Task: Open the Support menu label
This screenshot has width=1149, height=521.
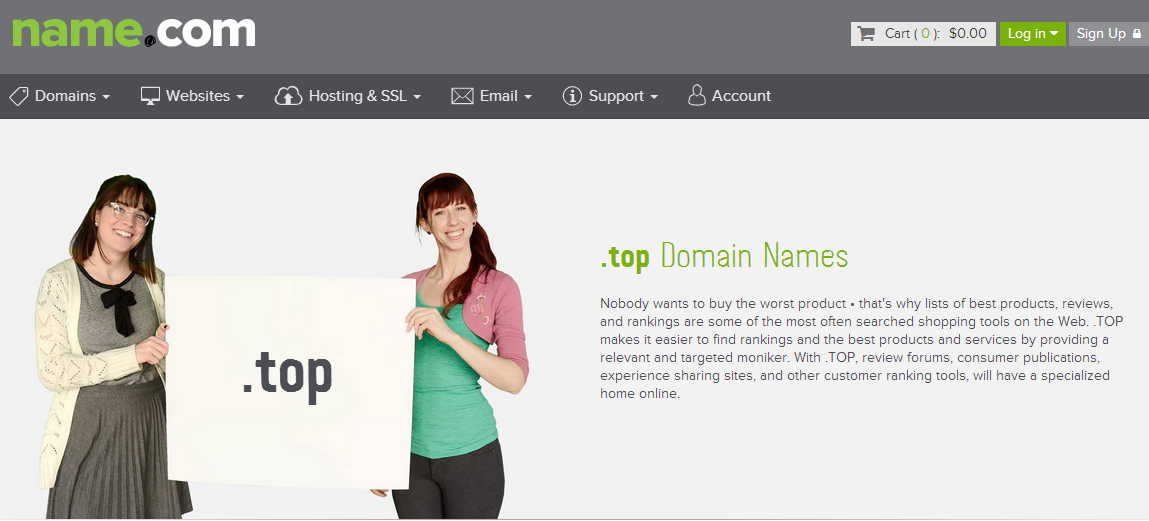Action: 616,96
